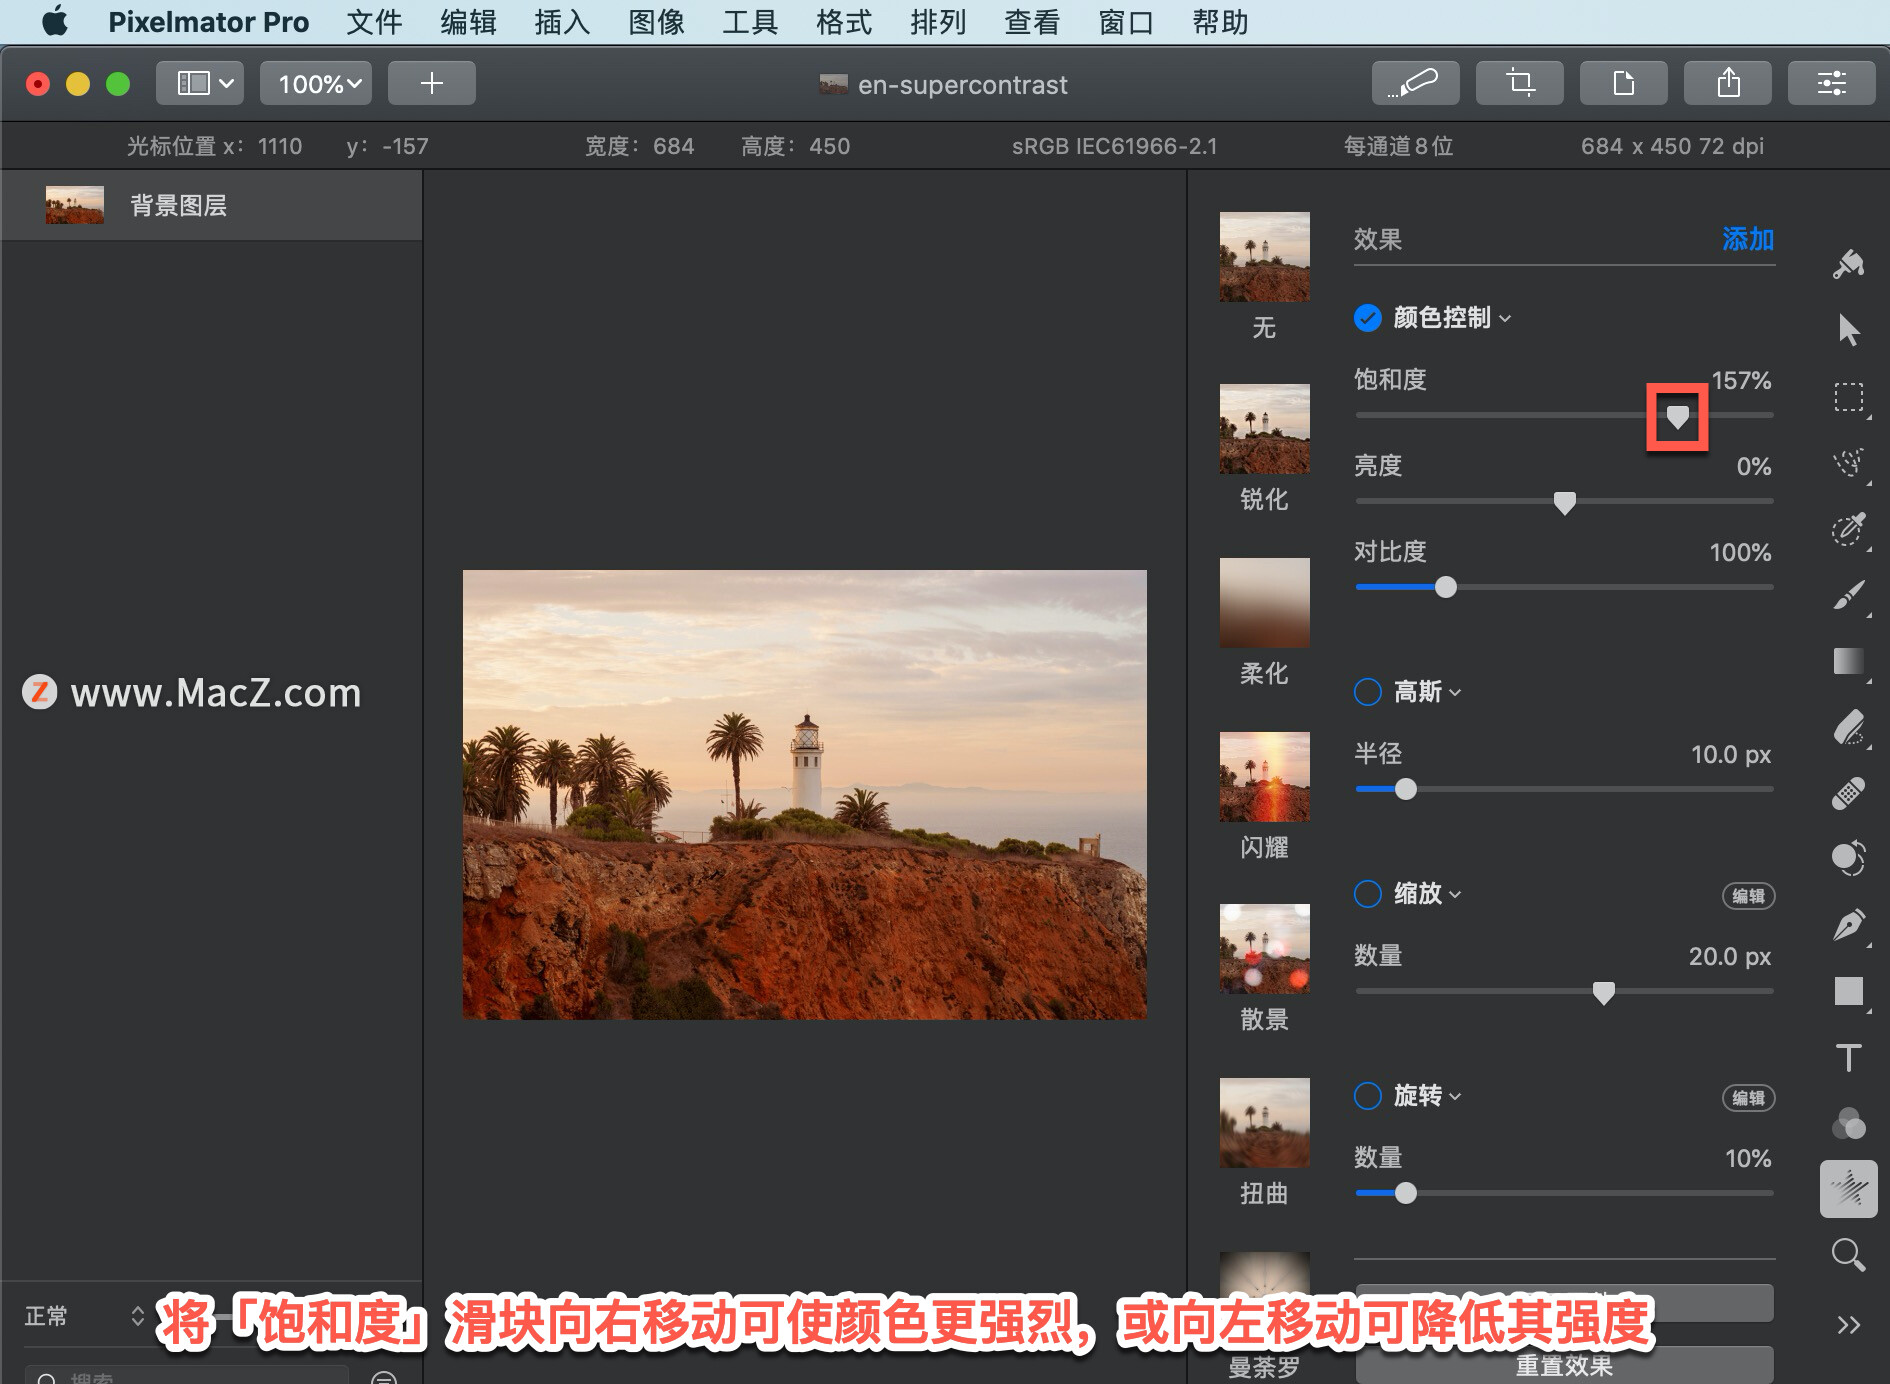The image size is (1890, 1384).
Task: Select the 柔化 effect preset thumbnail
Action: pos(1264,603)
